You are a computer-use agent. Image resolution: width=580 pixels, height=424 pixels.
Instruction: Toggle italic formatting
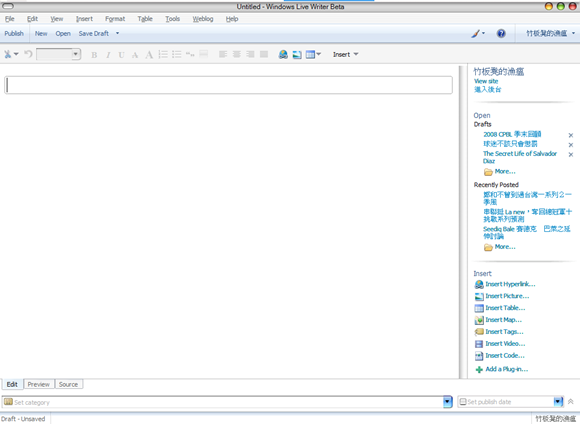click(x=108, y=55)
